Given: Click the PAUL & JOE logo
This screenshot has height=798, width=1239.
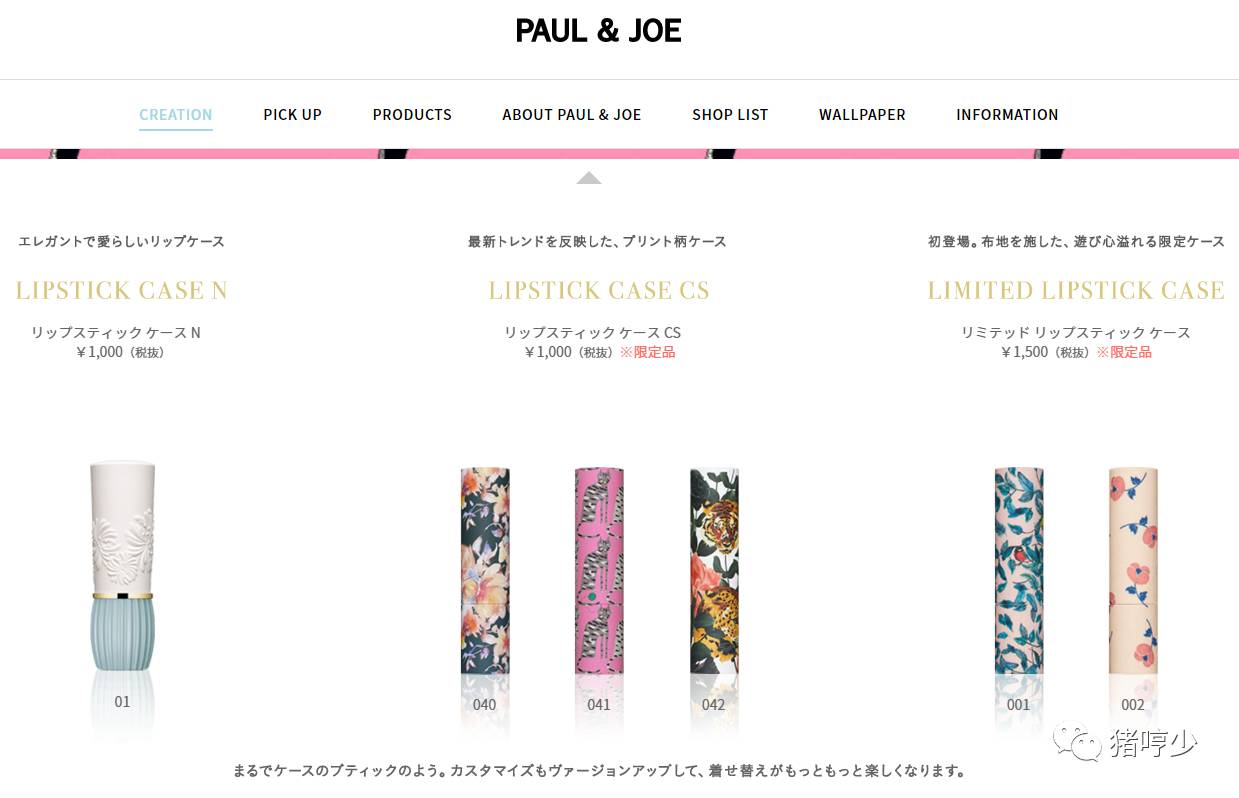Looking at the screenshot, I should (598, 31).
